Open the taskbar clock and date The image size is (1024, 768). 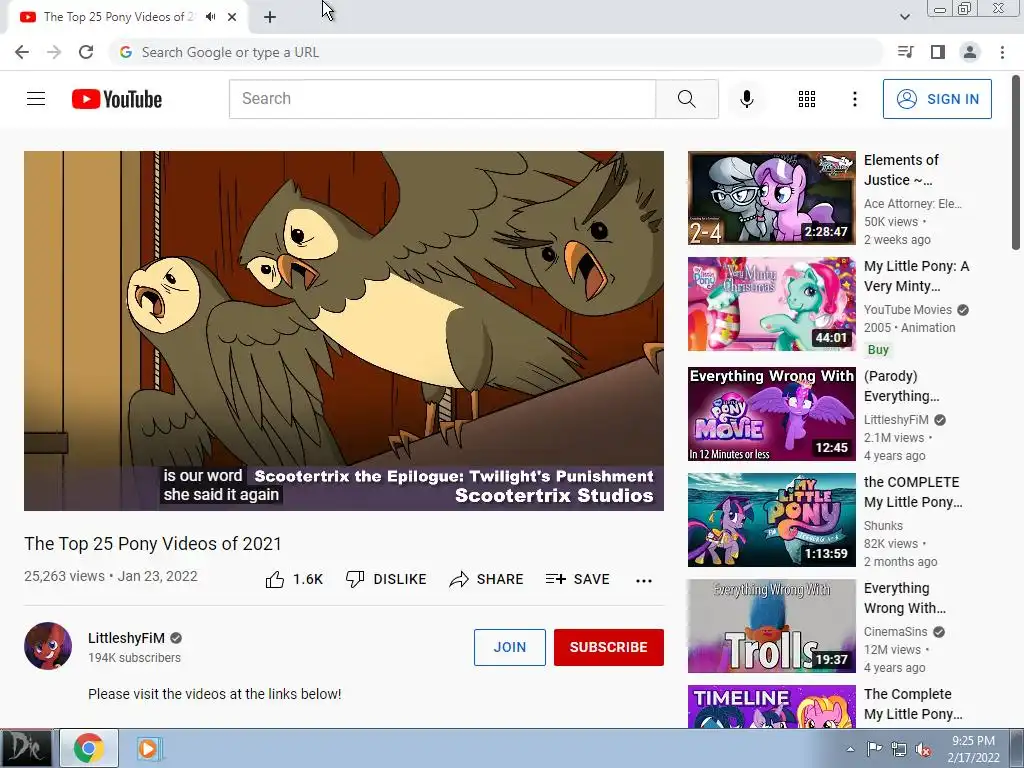[x=973, y=749]
